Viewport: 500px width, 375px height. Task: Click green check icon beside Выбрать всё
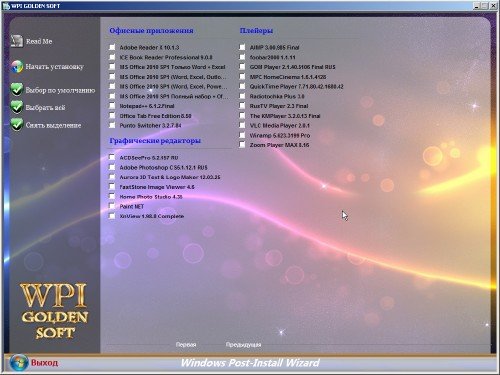click(17, 107)
